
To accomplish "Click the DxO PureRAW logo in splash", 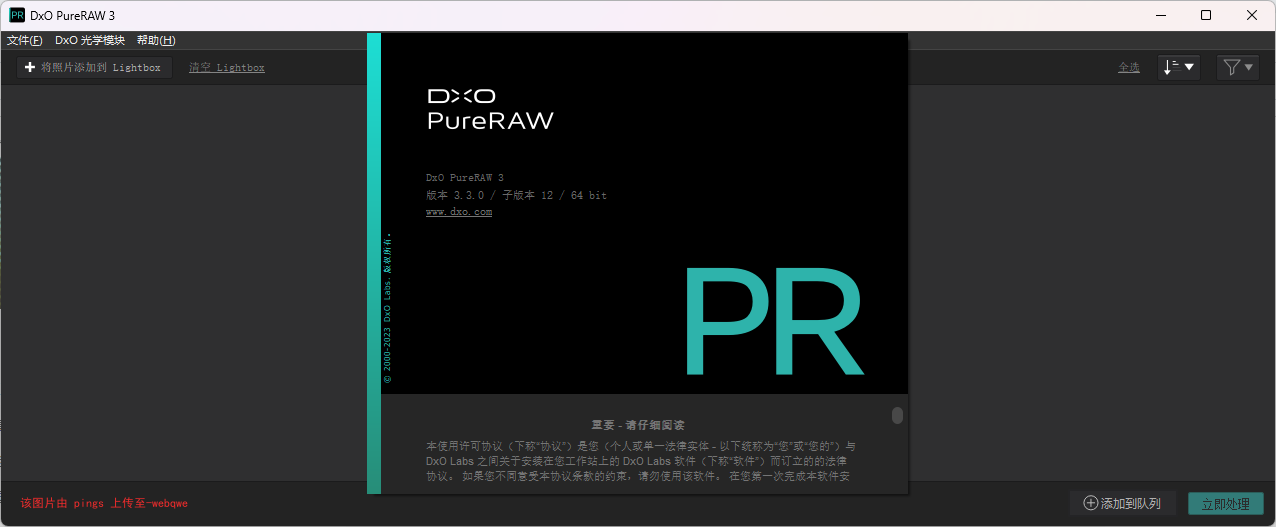I will pos(490,109).
